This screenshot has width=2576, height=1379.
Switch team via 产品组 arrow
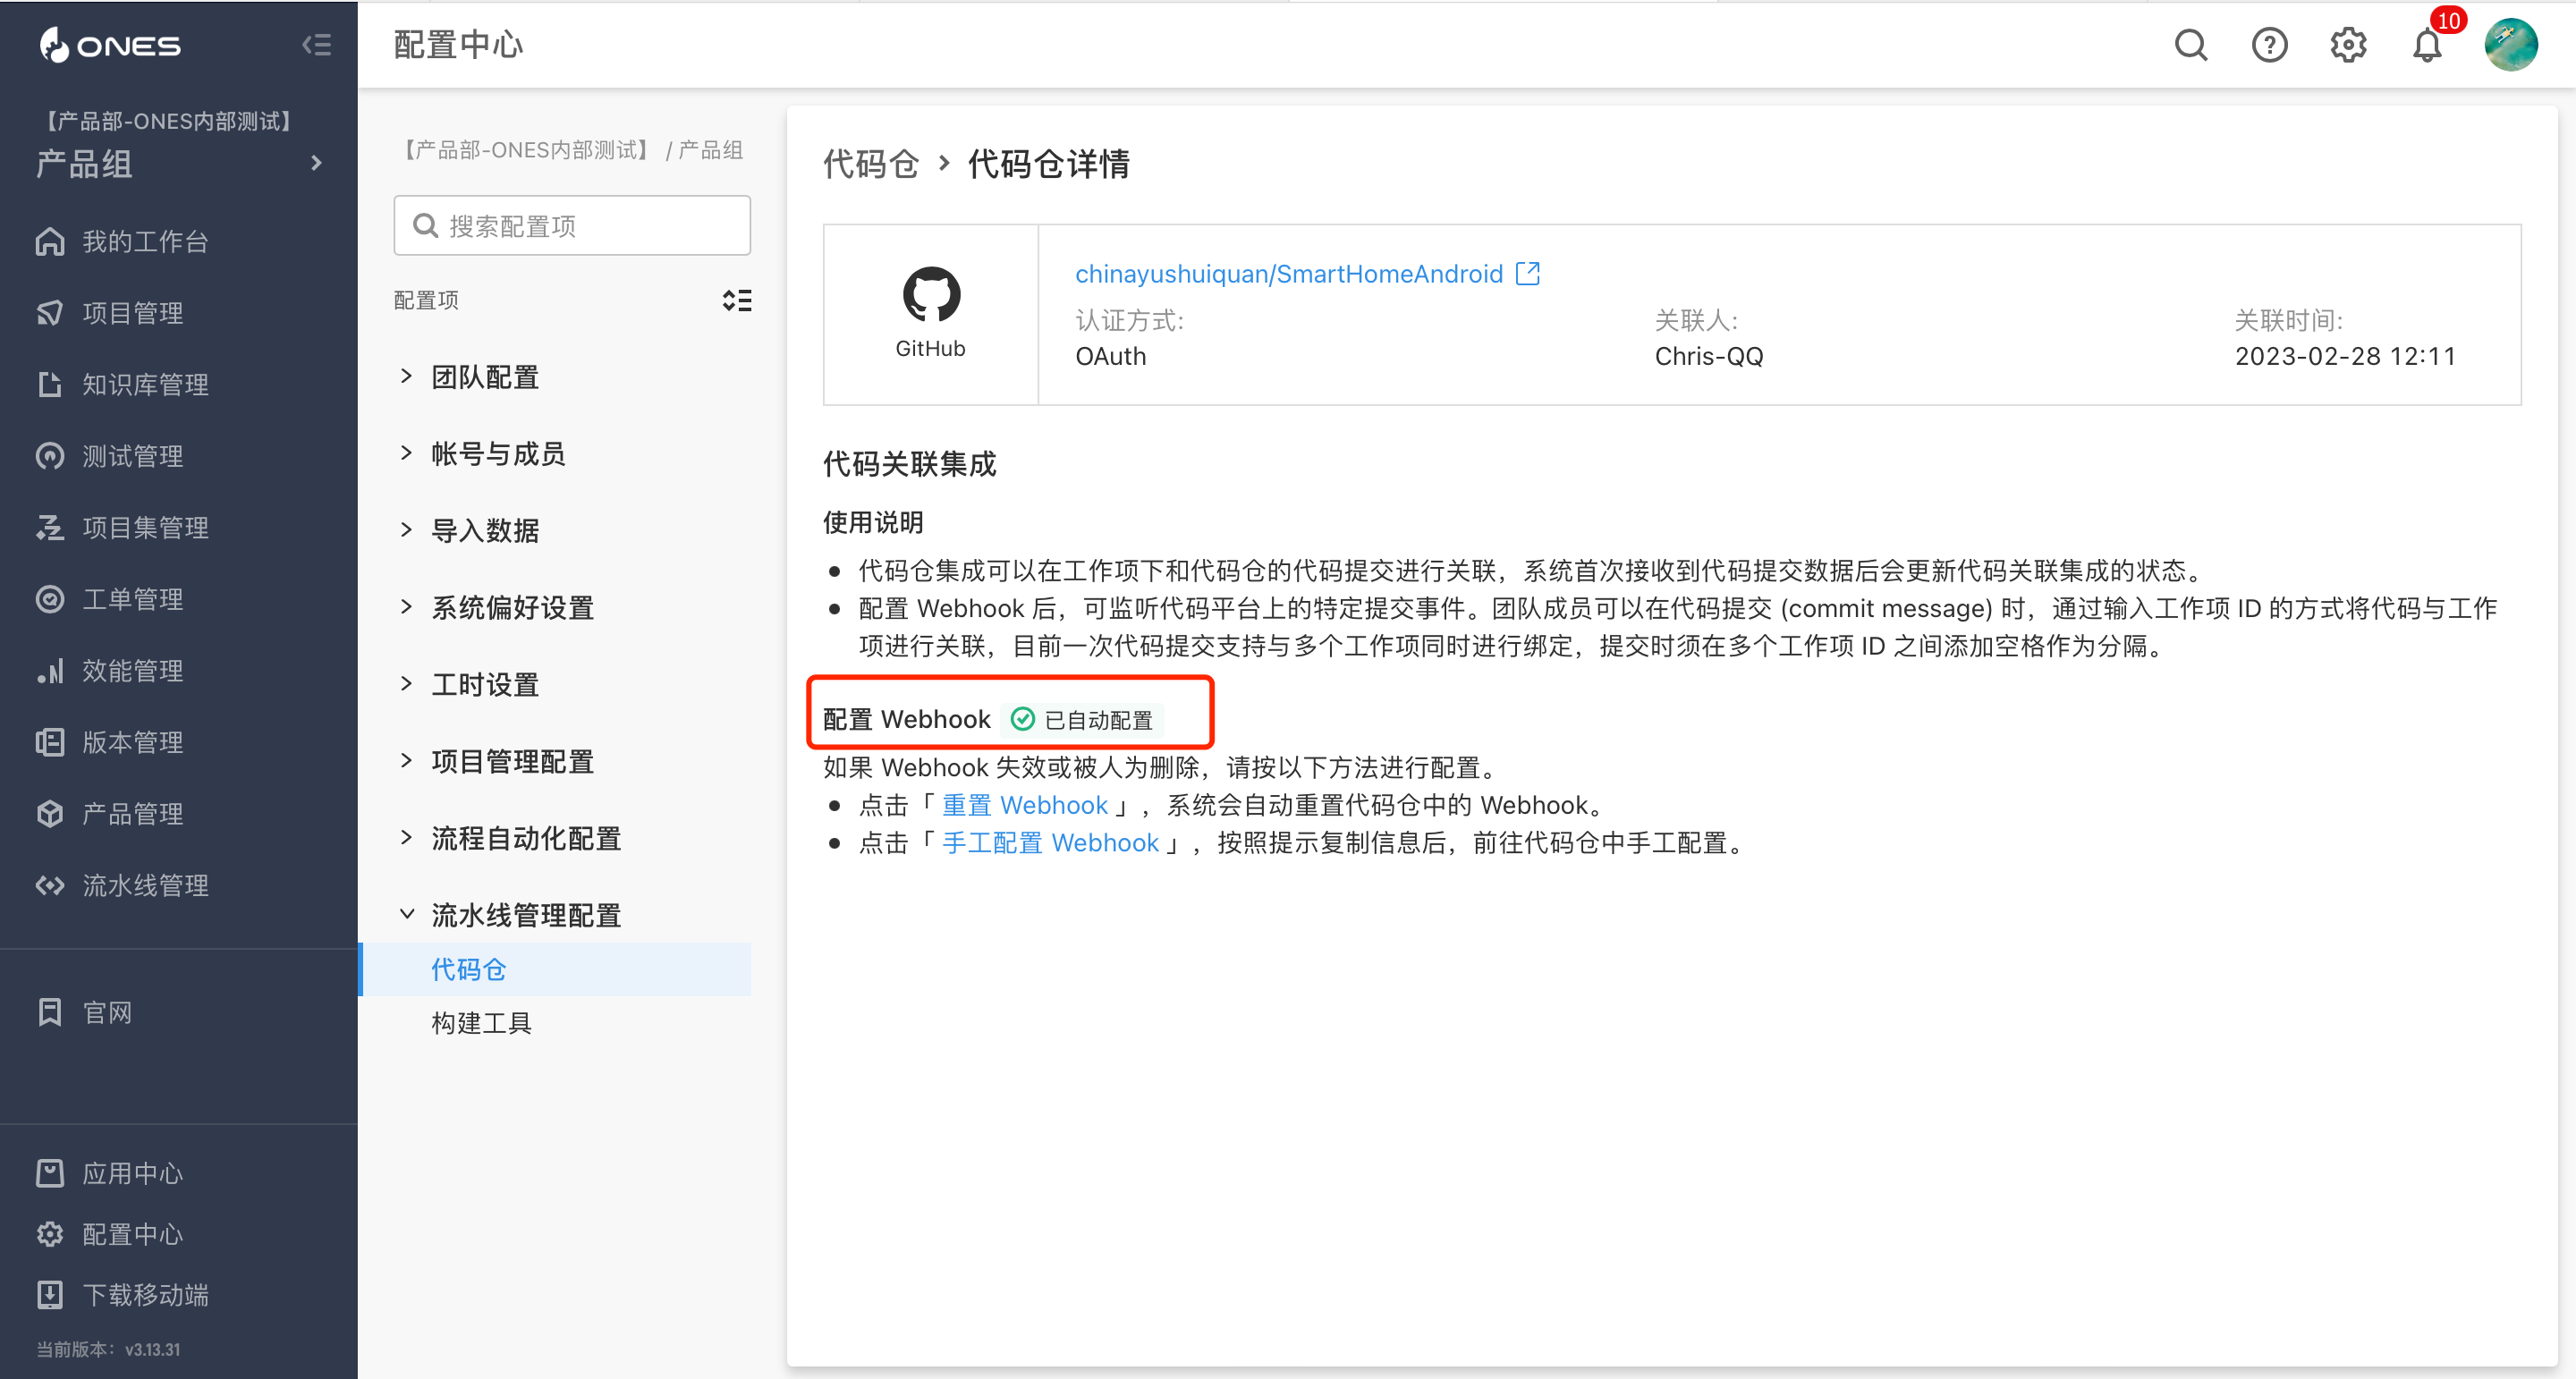coord(317,163)
